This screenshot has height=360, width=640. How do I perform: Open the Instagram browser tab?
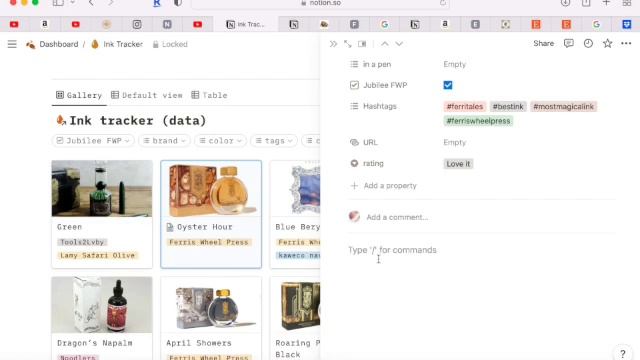click(137, 24)
